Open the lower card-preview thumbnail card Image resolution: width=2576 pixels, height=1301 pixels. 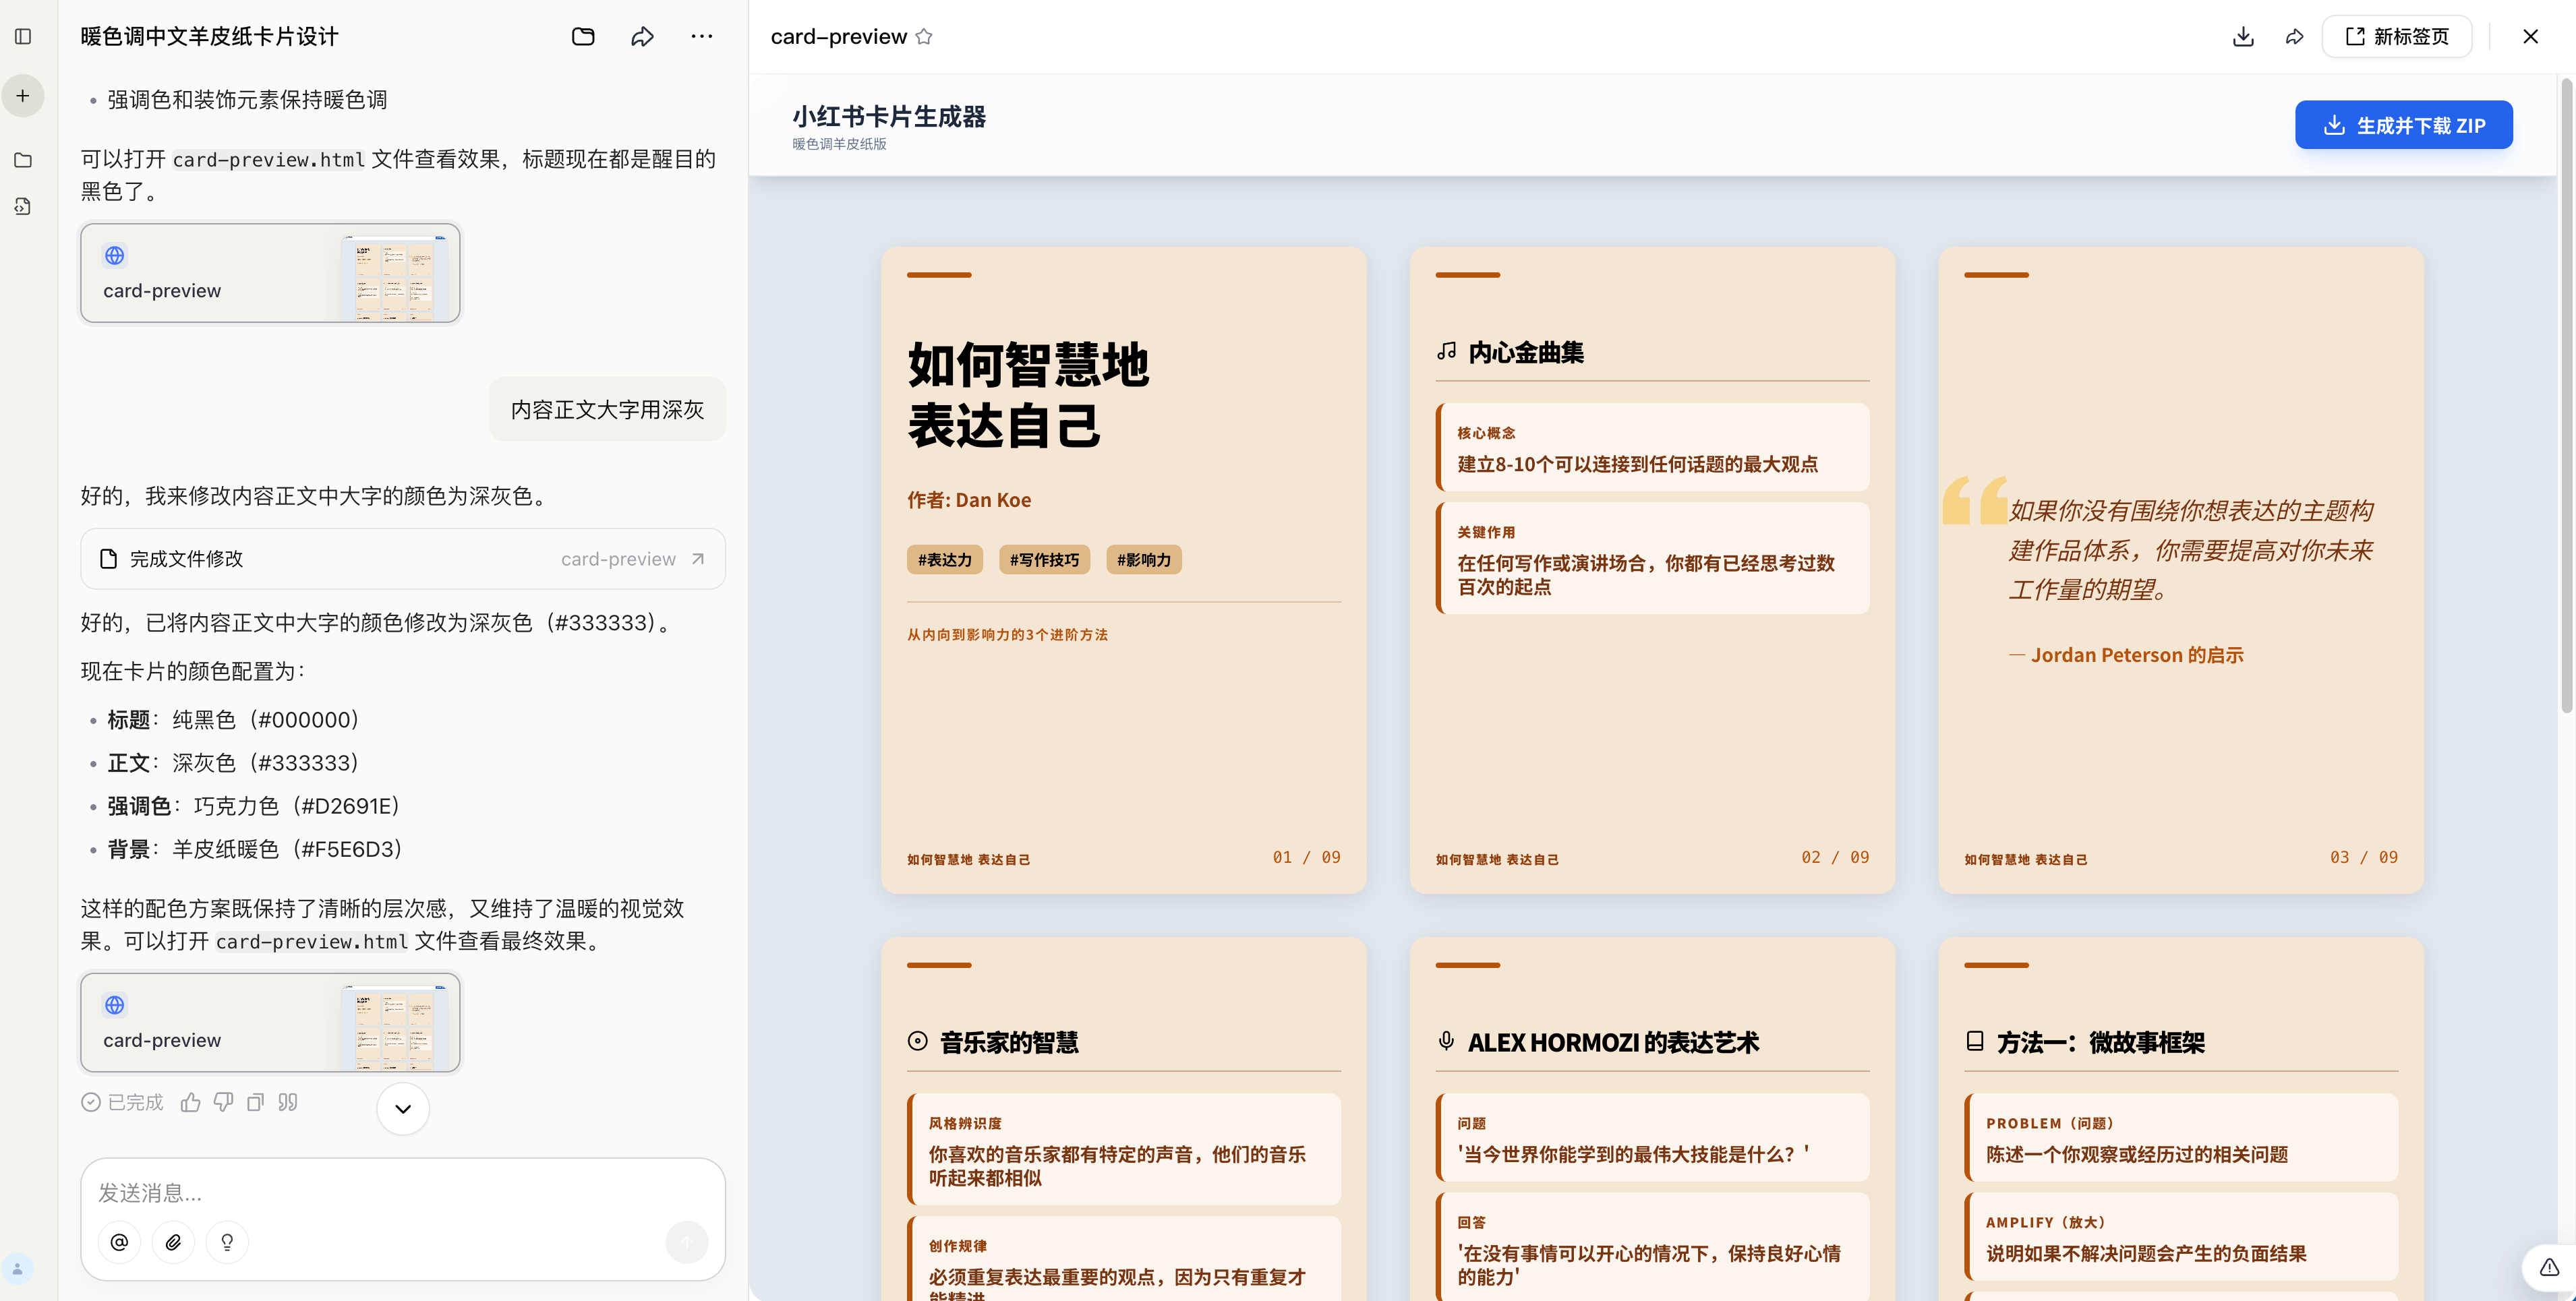[270, 1022]
